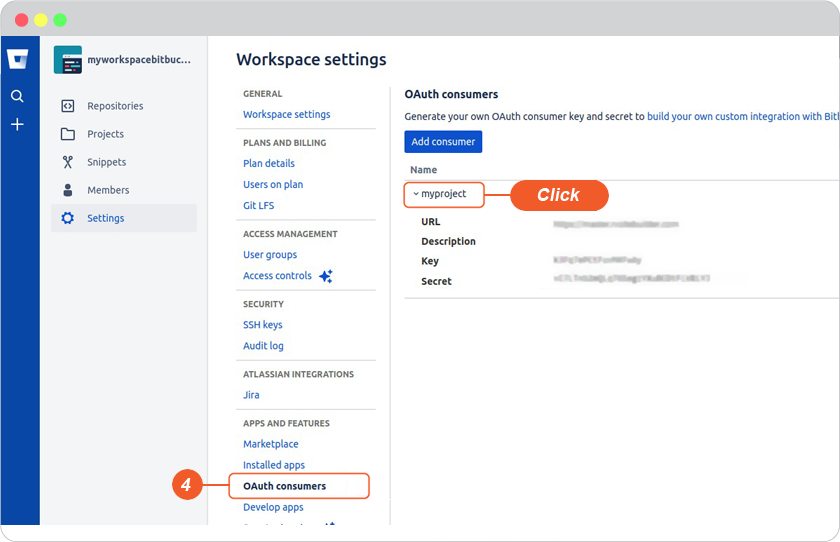Click the Bitbucket logo icon
This screenshot has height=542, width=840.
tap(18, 59)
